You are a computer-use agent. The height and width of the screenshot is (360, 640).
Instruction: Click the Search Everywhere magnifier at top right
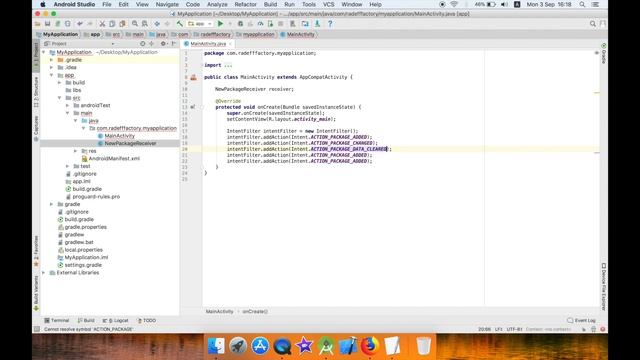click(x=593, y=24)
